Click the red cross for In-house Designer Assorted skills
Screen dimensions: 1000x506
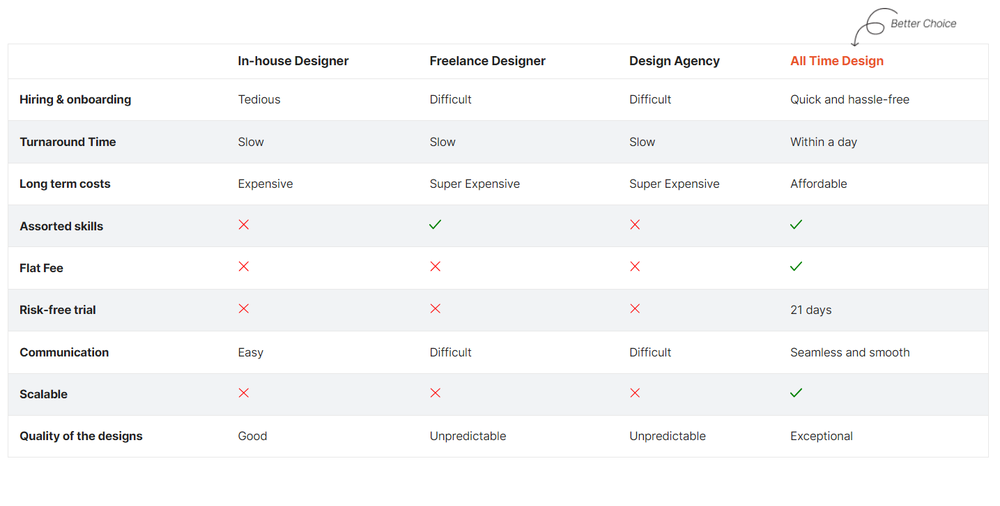(243, 225)
